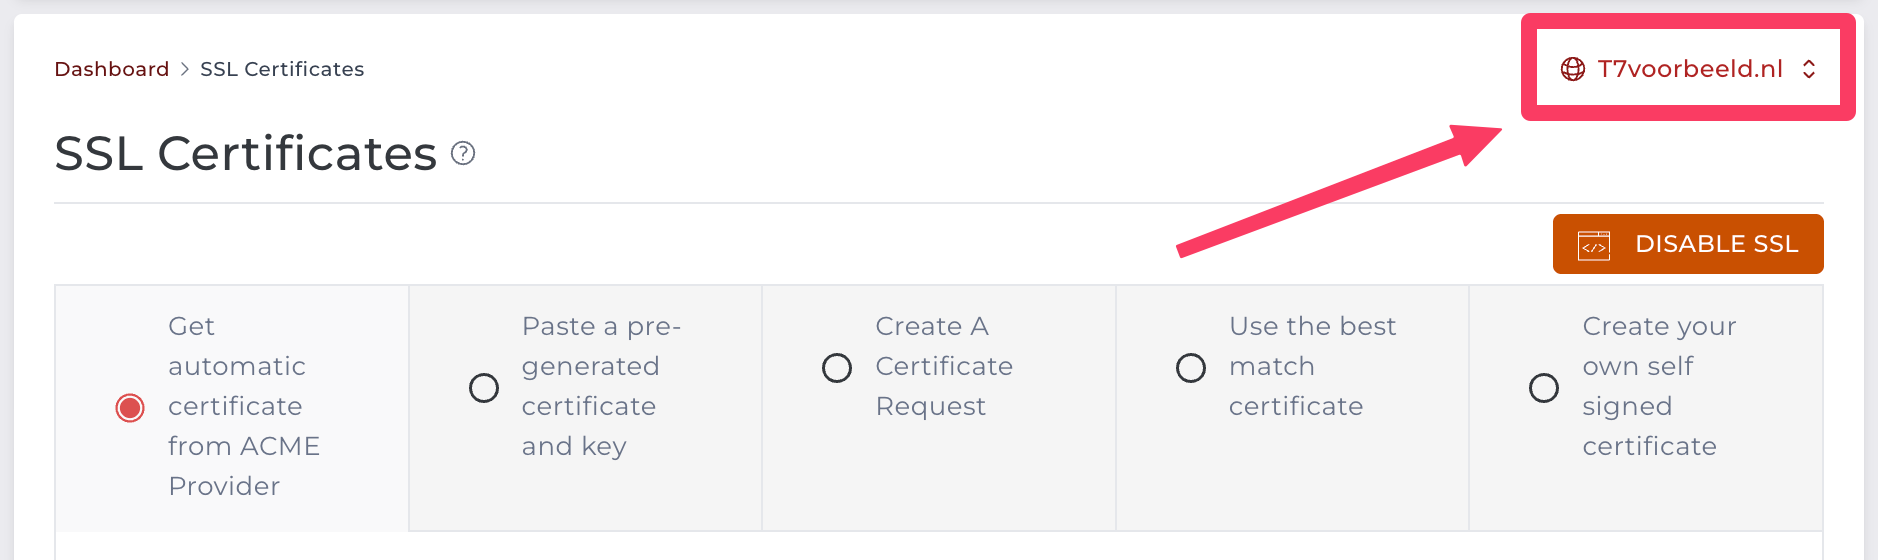
Task: Click the help question mark icon
Action: [x=463, y=153]
